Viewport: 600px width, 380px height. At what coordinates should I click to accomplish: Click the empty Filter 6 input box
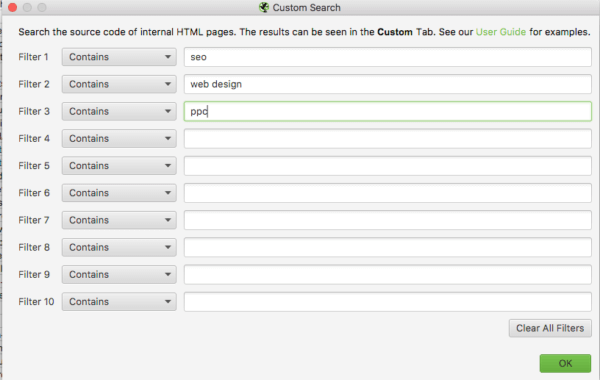click(x=388, y=193)
